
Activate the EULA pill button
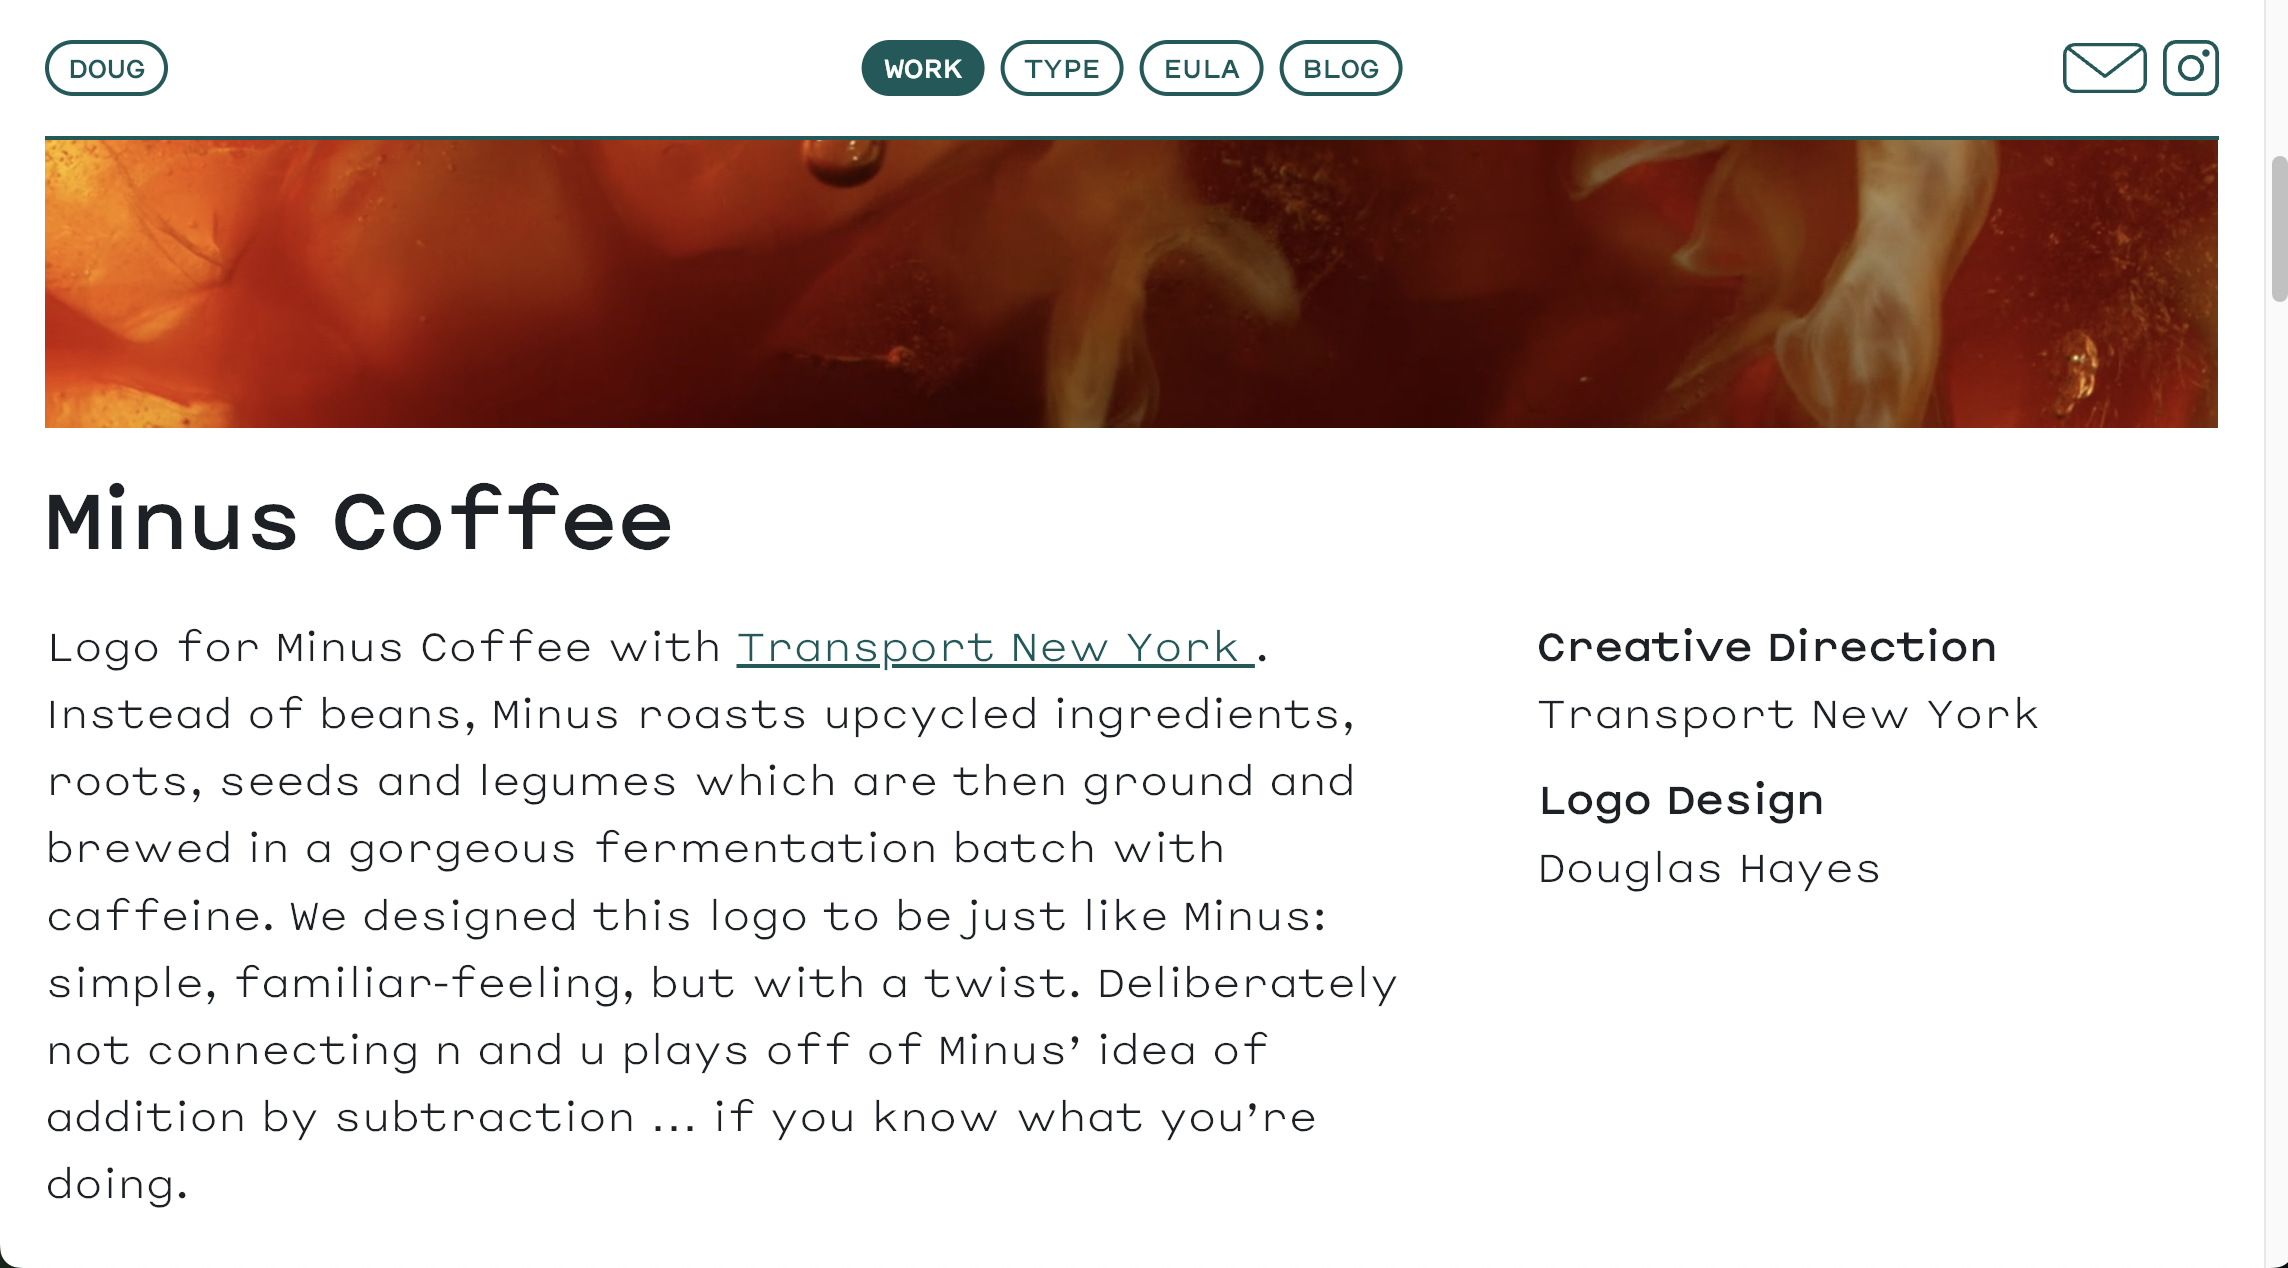1201,68
